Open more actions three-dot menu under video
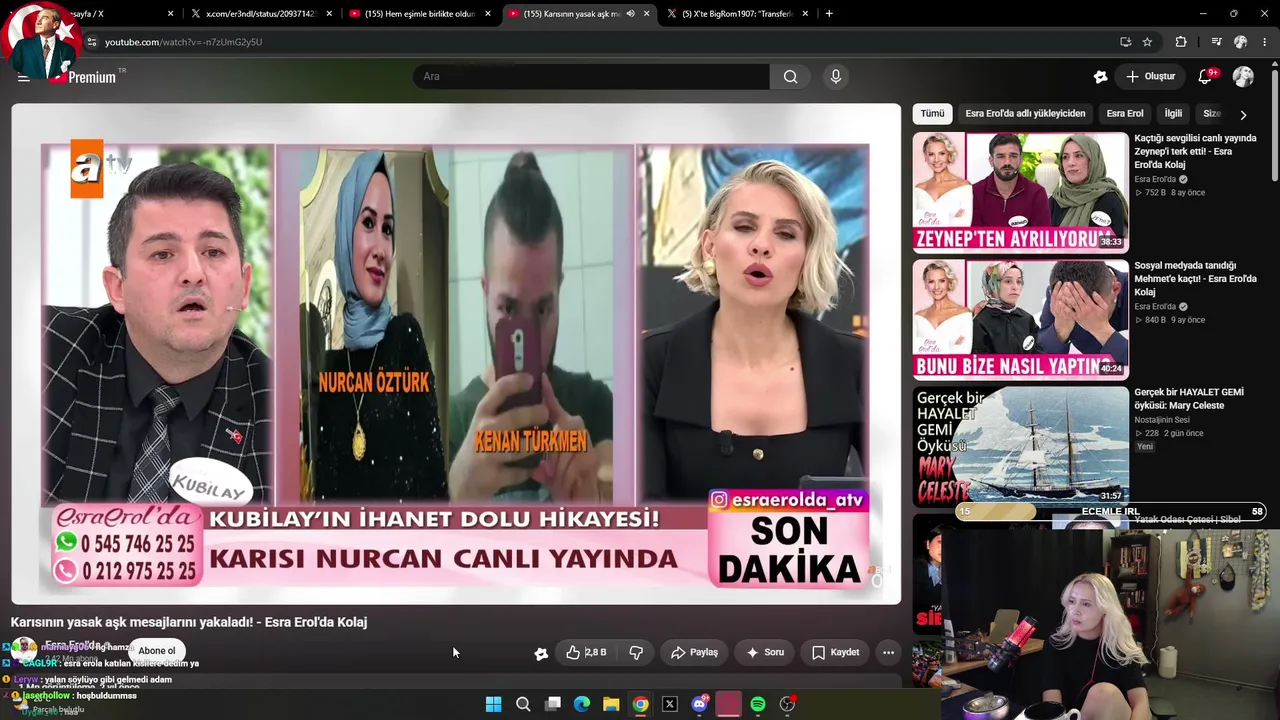Viewport: 1280px width, 720px height. click(888, 652)
